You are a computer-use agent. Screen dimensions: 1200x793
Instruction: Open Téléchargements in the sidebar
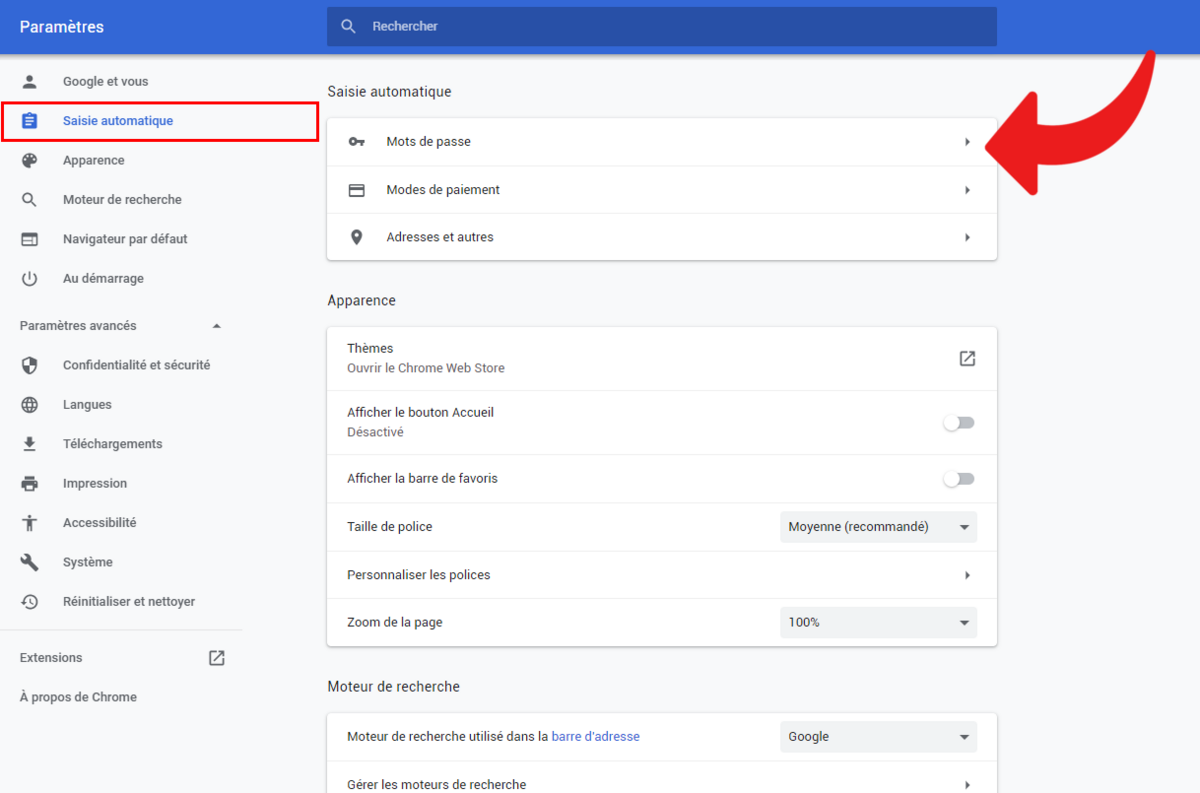coord(112,444)
